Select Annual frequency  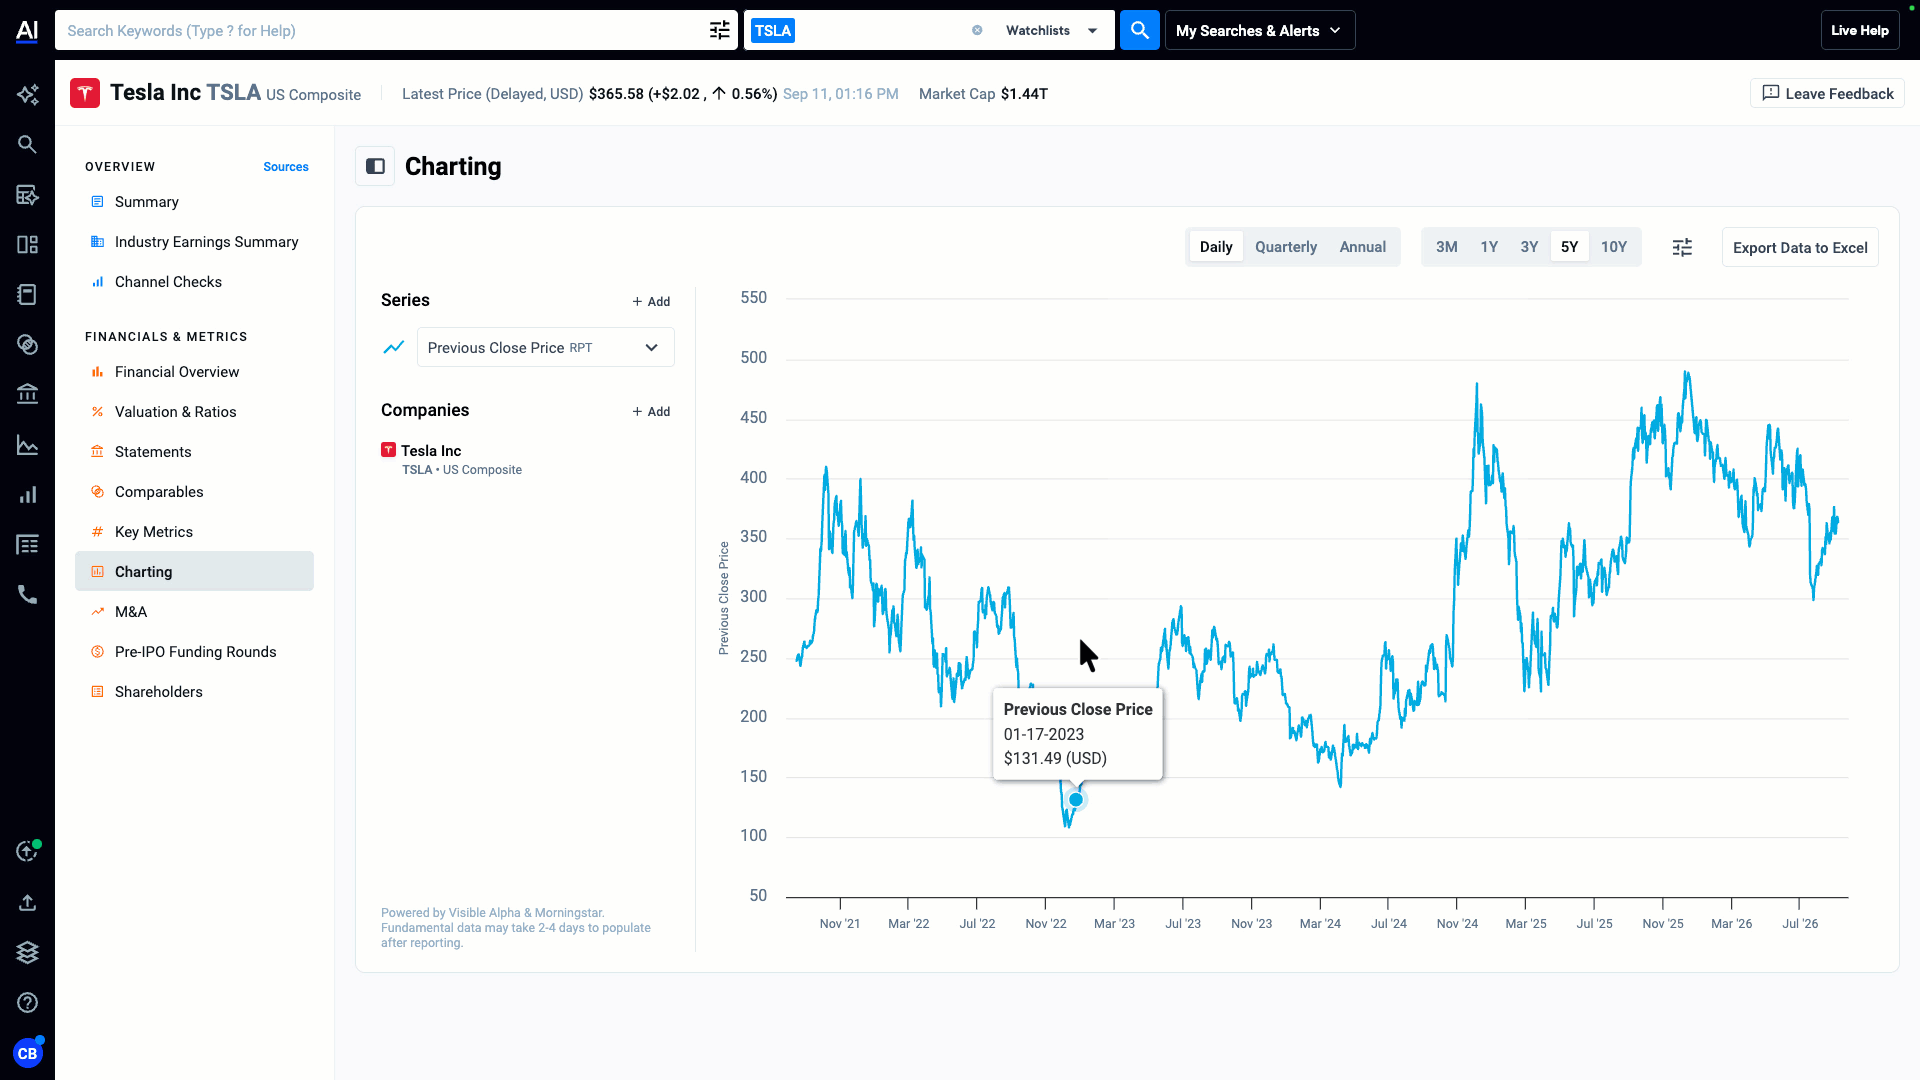(x=1362, y=247)
